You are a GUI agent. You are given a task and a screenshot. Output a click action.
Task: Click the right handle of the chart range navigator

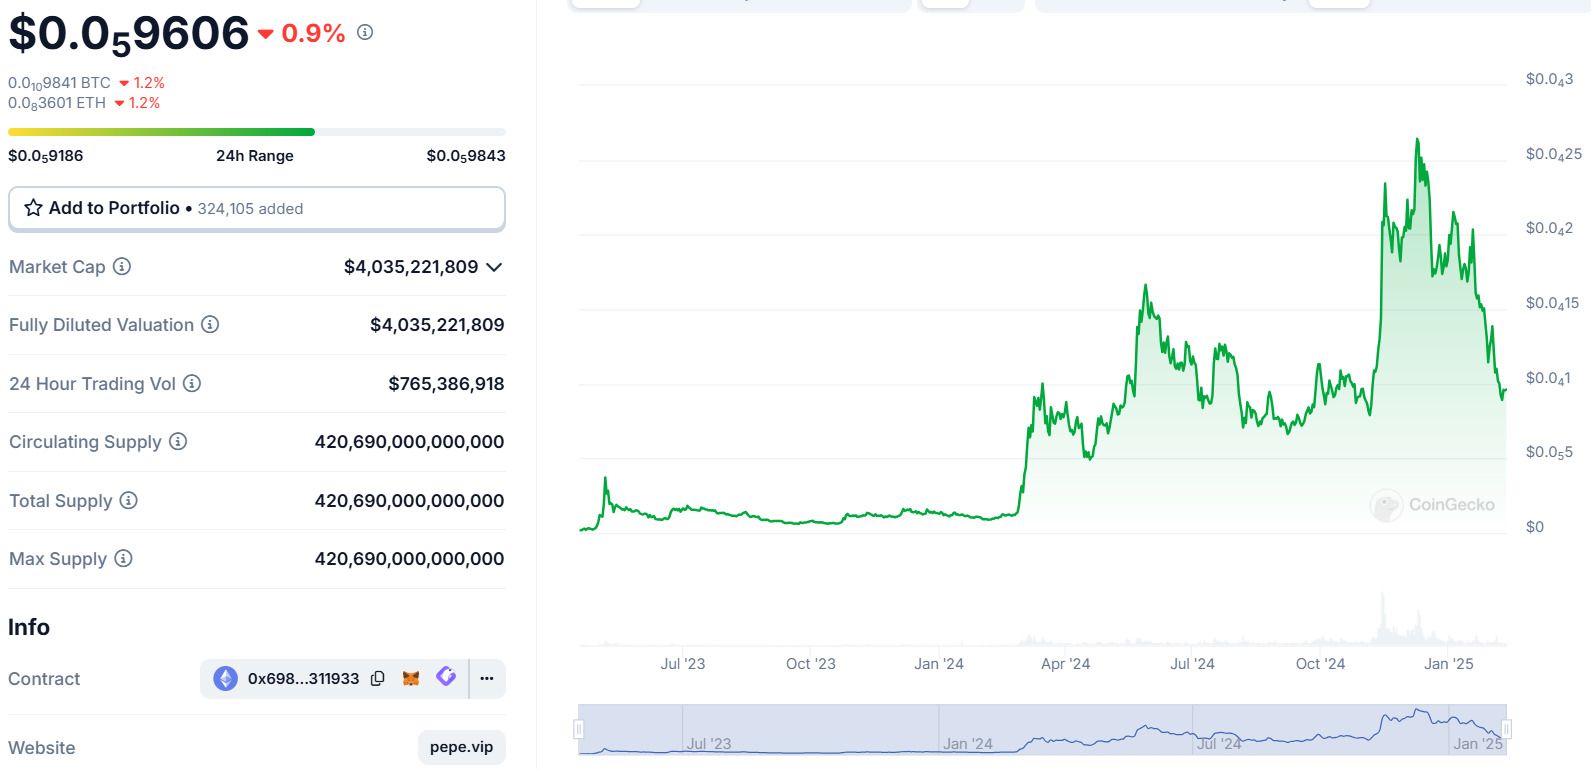[x=1506, y=729]
